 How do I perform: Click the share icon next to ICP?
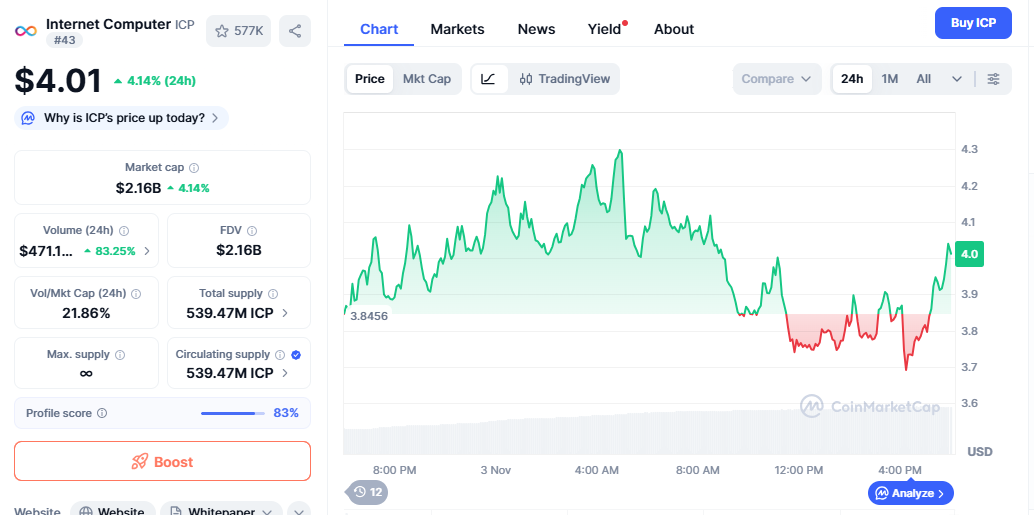[x=294, y=31]
